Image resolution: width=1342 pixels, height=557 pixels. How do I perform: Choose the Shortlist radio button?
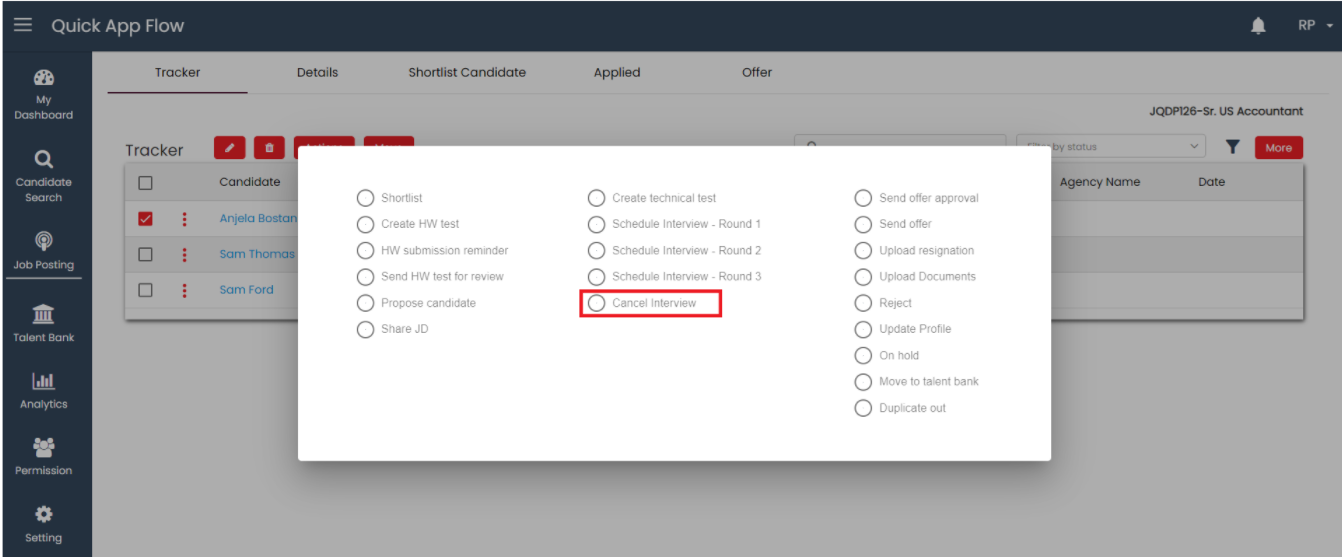click(366, 198)
